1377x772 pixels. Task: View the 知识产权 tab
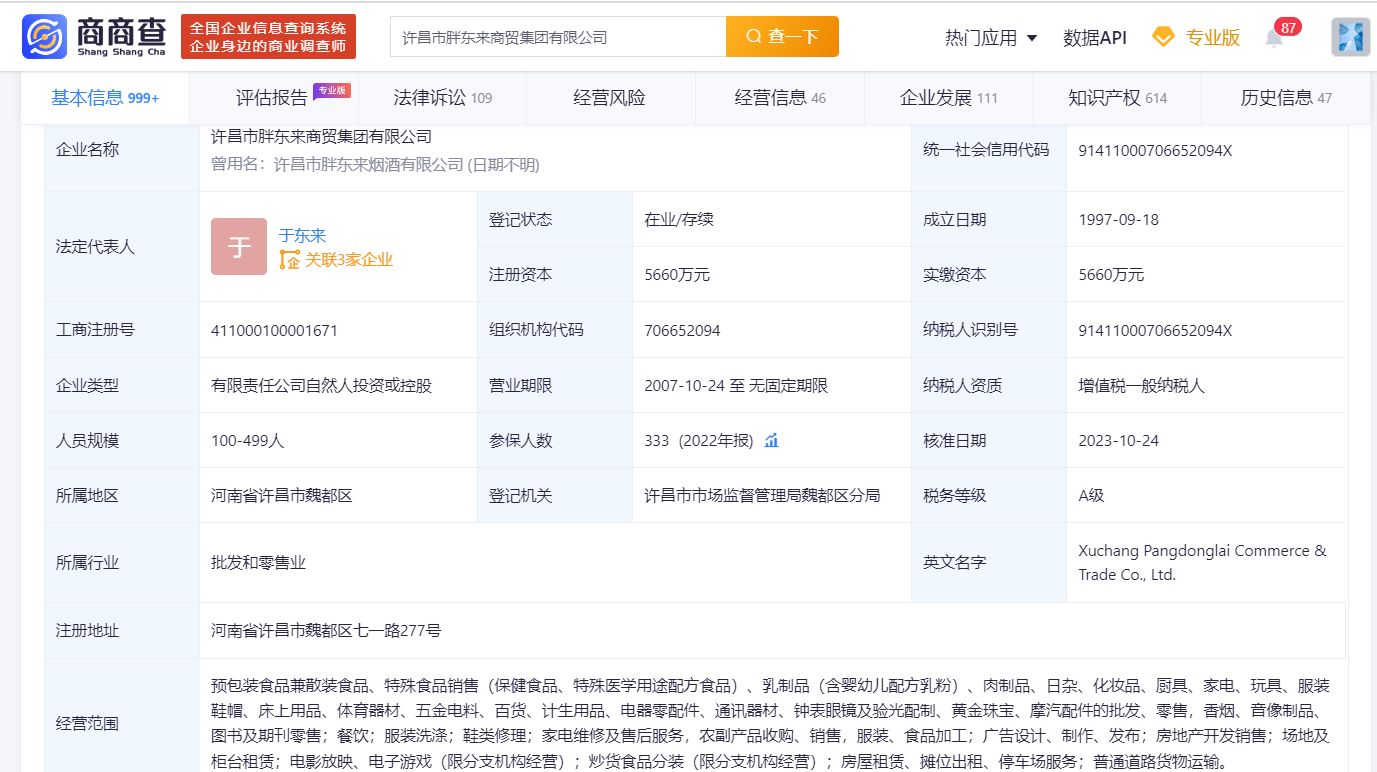pyautogui.click(x=1117, y=97)
